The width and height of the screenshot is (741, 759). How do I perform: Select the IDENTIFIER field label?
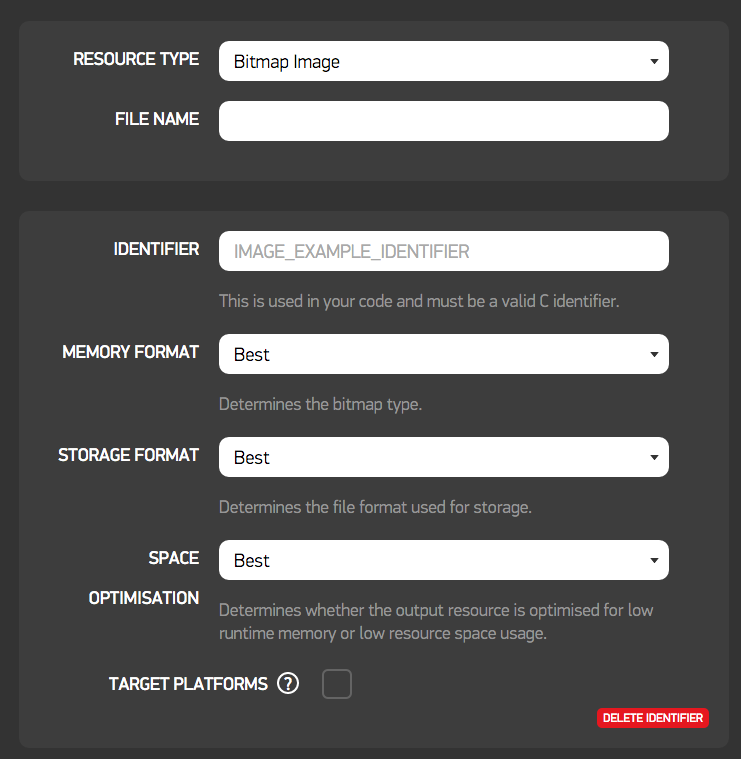click(x=156, y=249)
